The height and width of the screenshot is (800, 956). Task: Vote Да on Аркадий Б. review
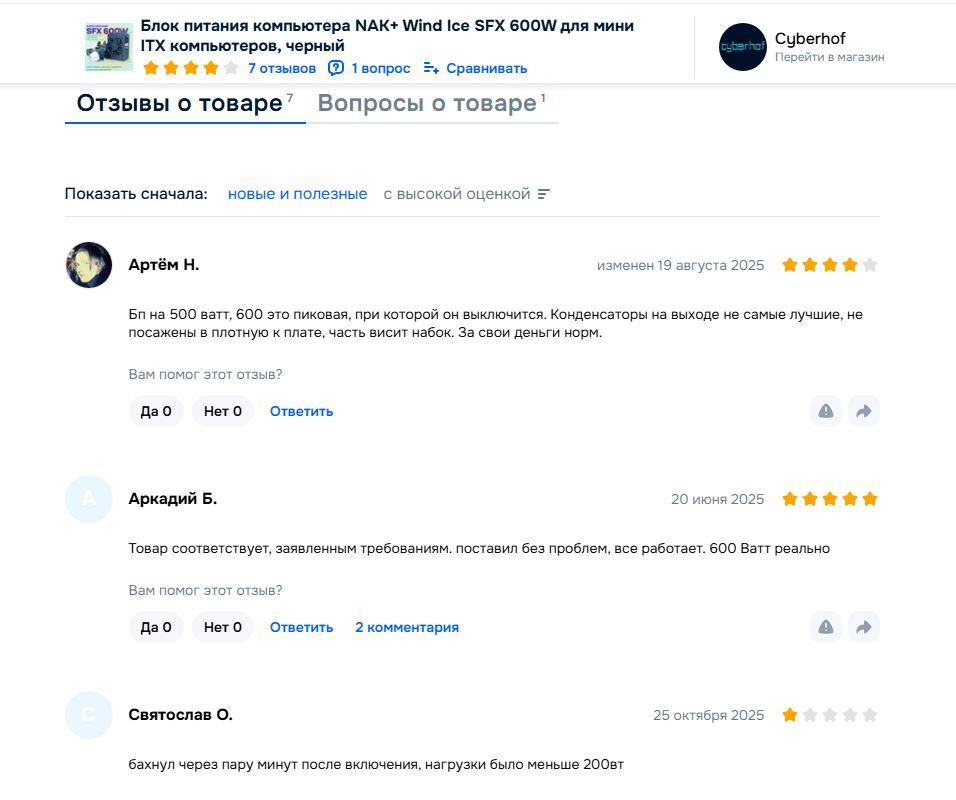[x=156, y=627]
